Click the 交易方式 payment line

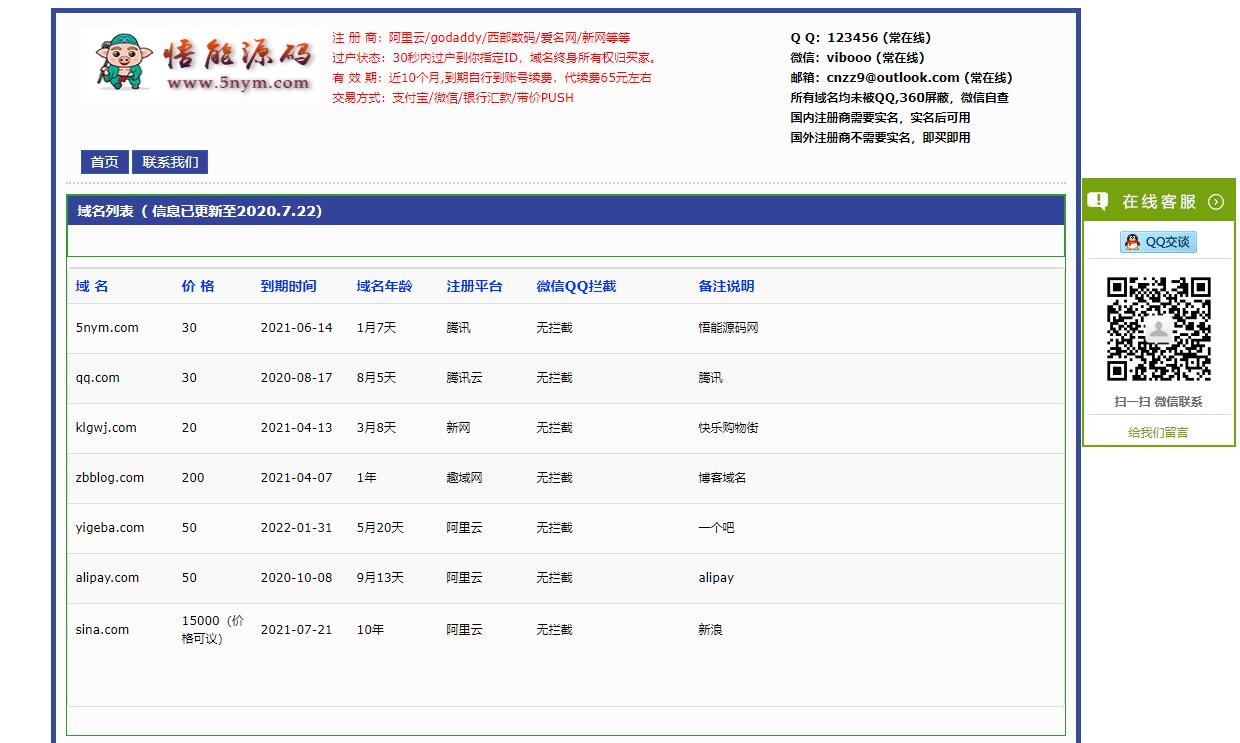pyautogui.click(x=453, y=98)
